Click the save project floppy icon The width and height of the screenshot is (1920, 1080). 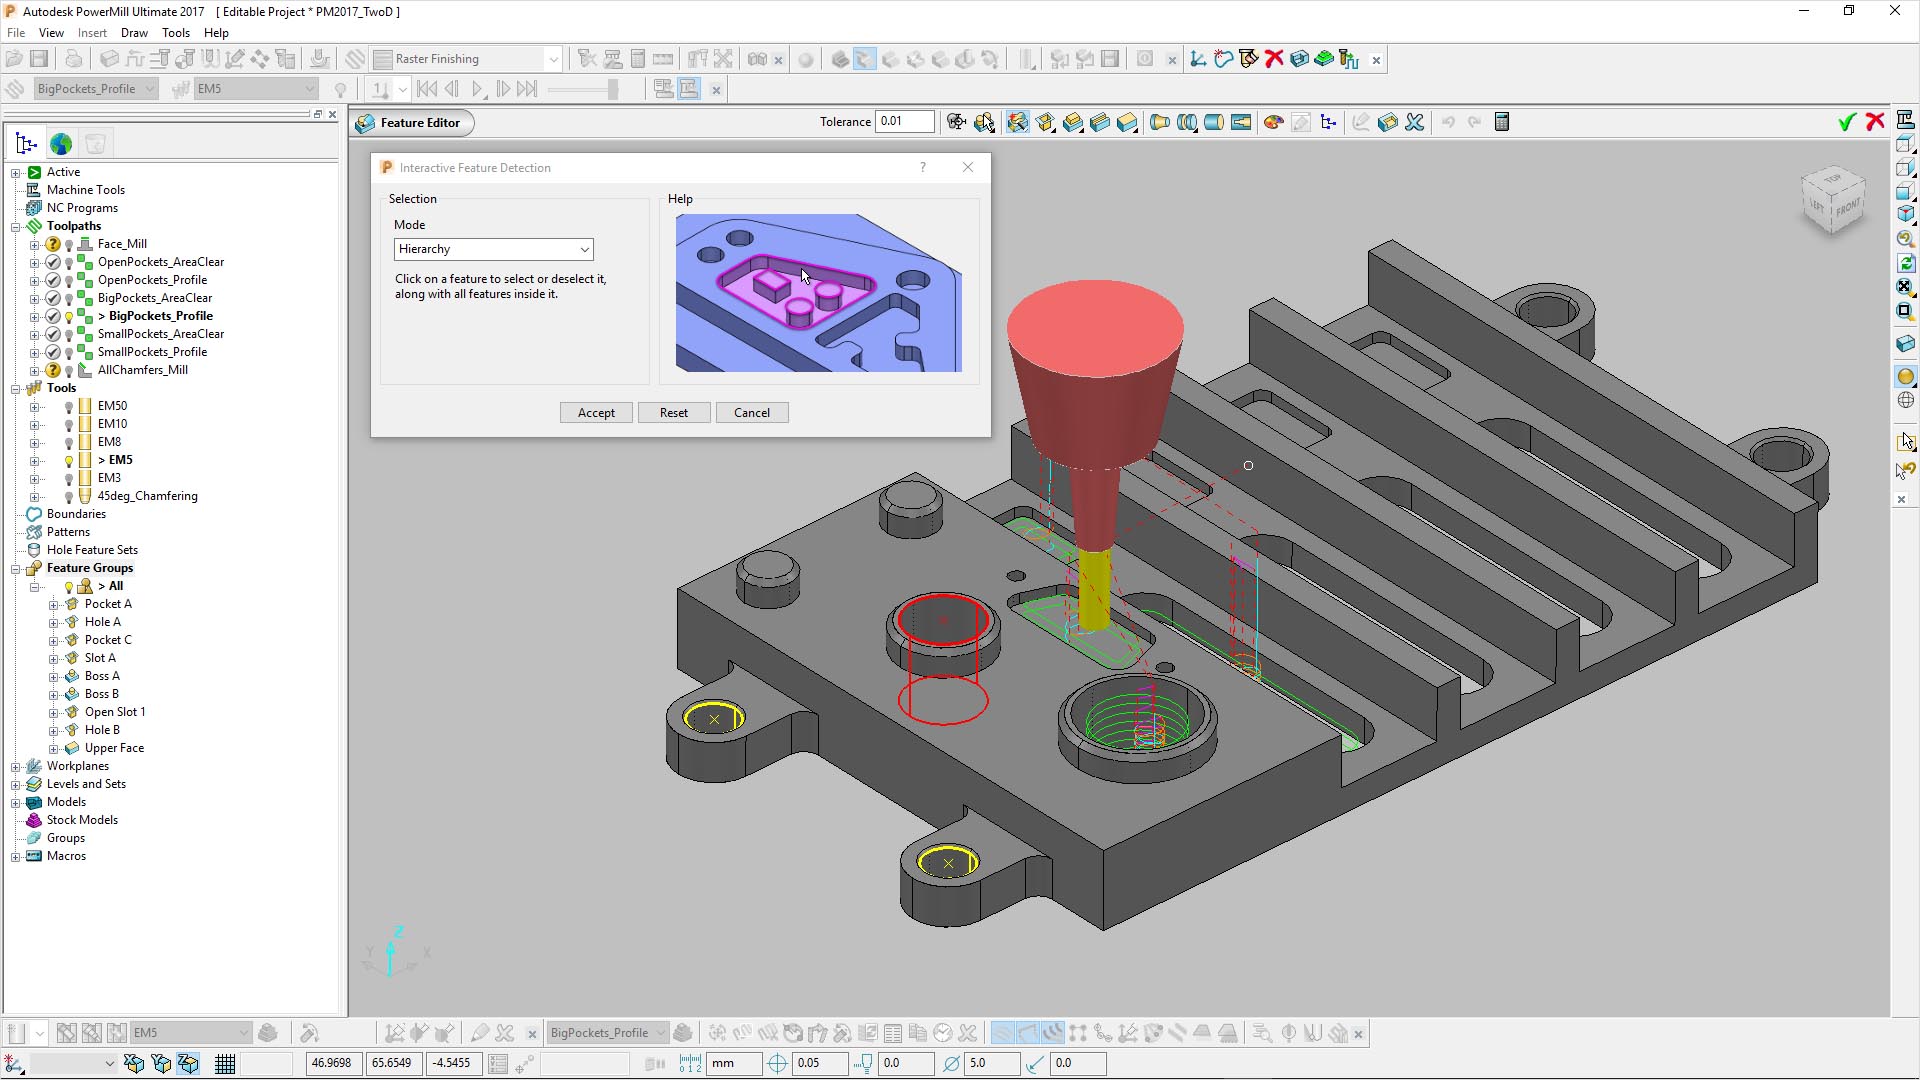(x=39, y=59)
